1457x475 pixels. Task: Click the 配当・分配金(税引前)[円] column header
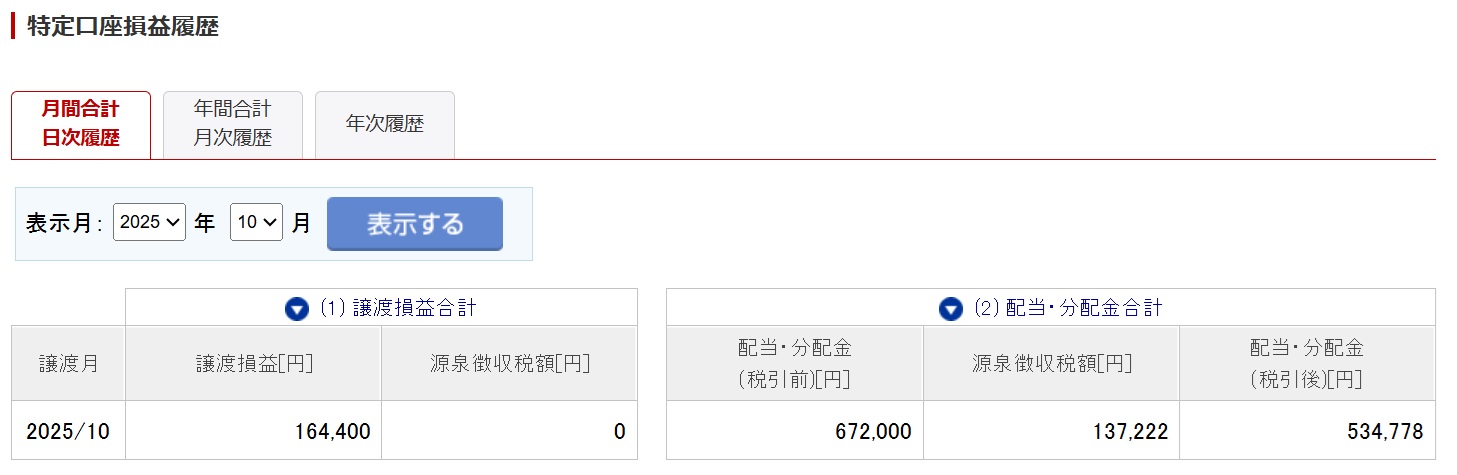click(794, 364)
